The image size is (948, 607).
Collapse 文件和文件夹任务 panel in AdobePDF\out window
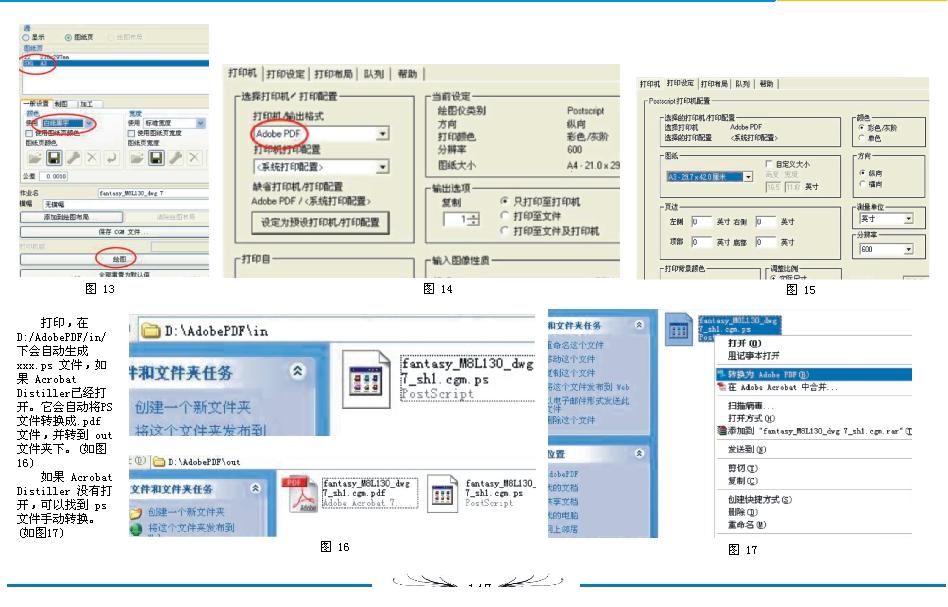click(x=255, y=488)
